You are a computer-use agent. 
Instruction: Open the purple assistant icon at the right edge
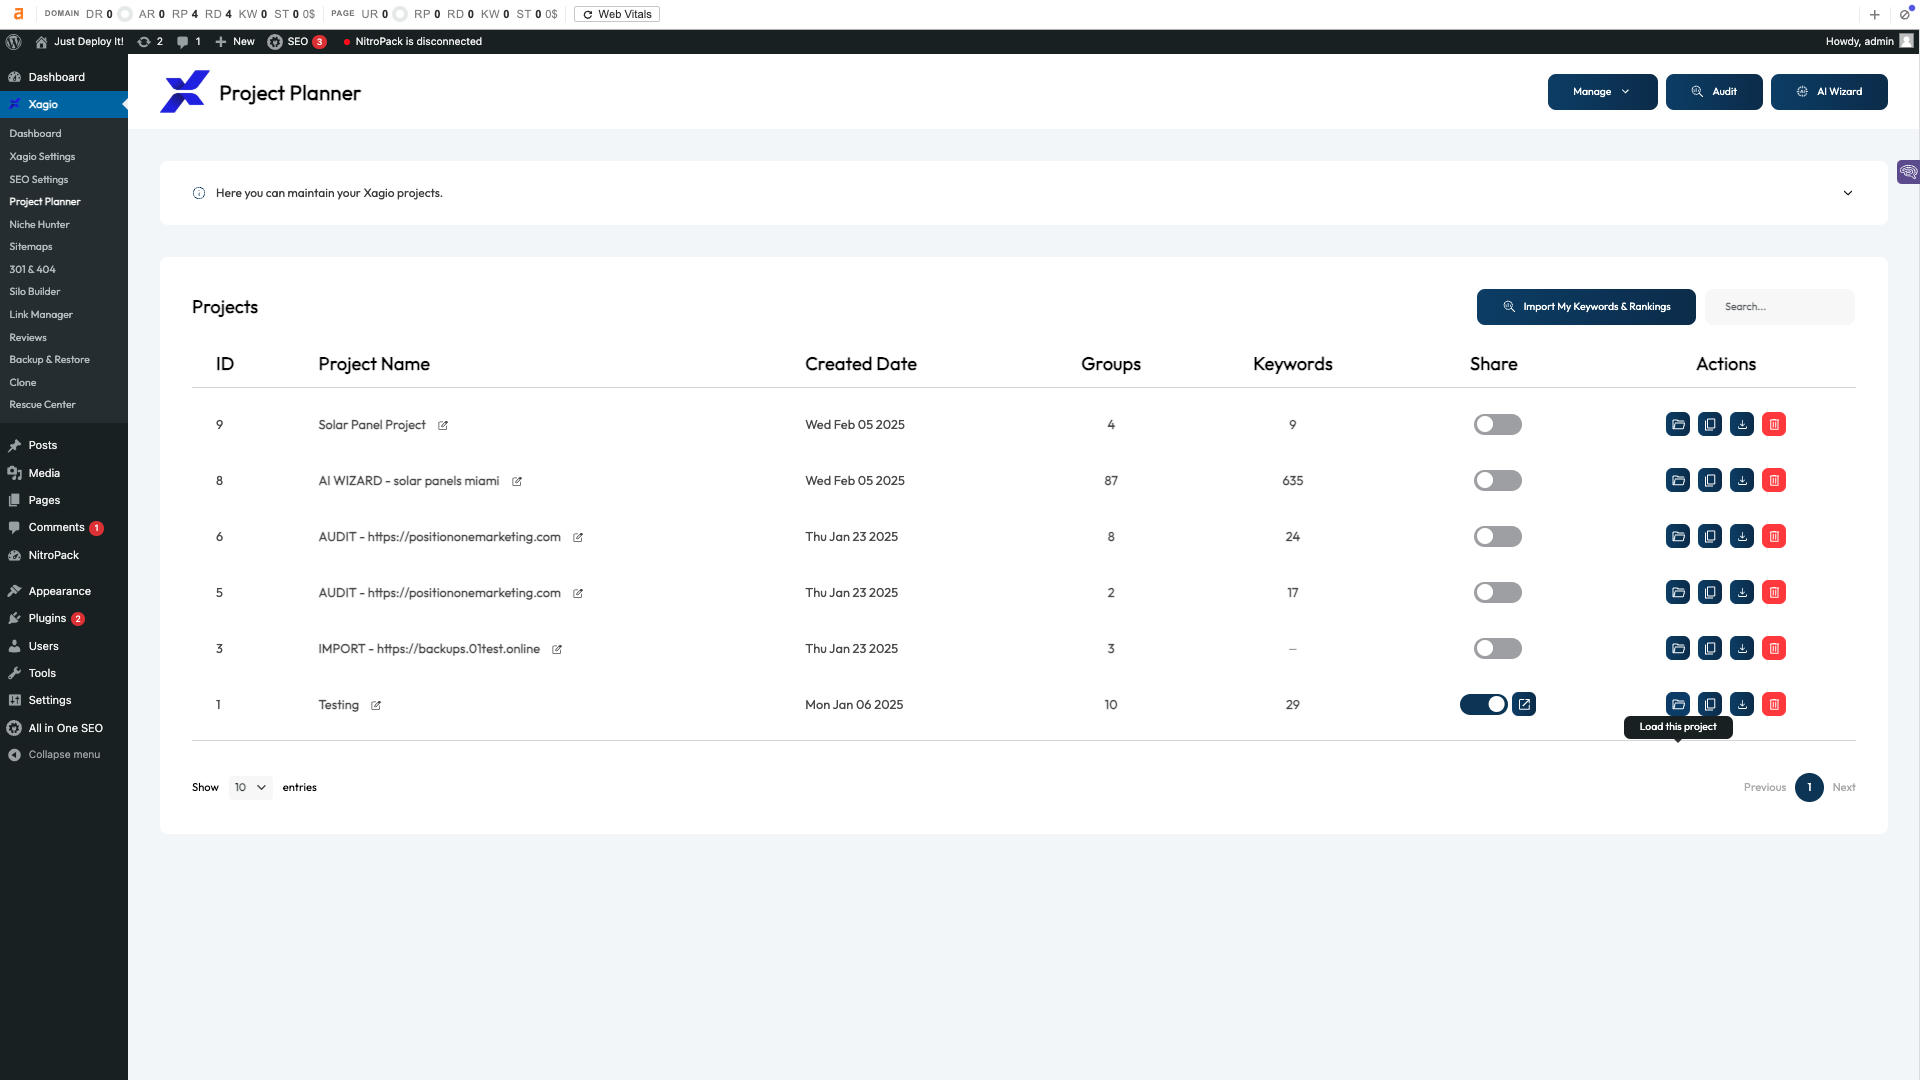[x=1908, y=172]
